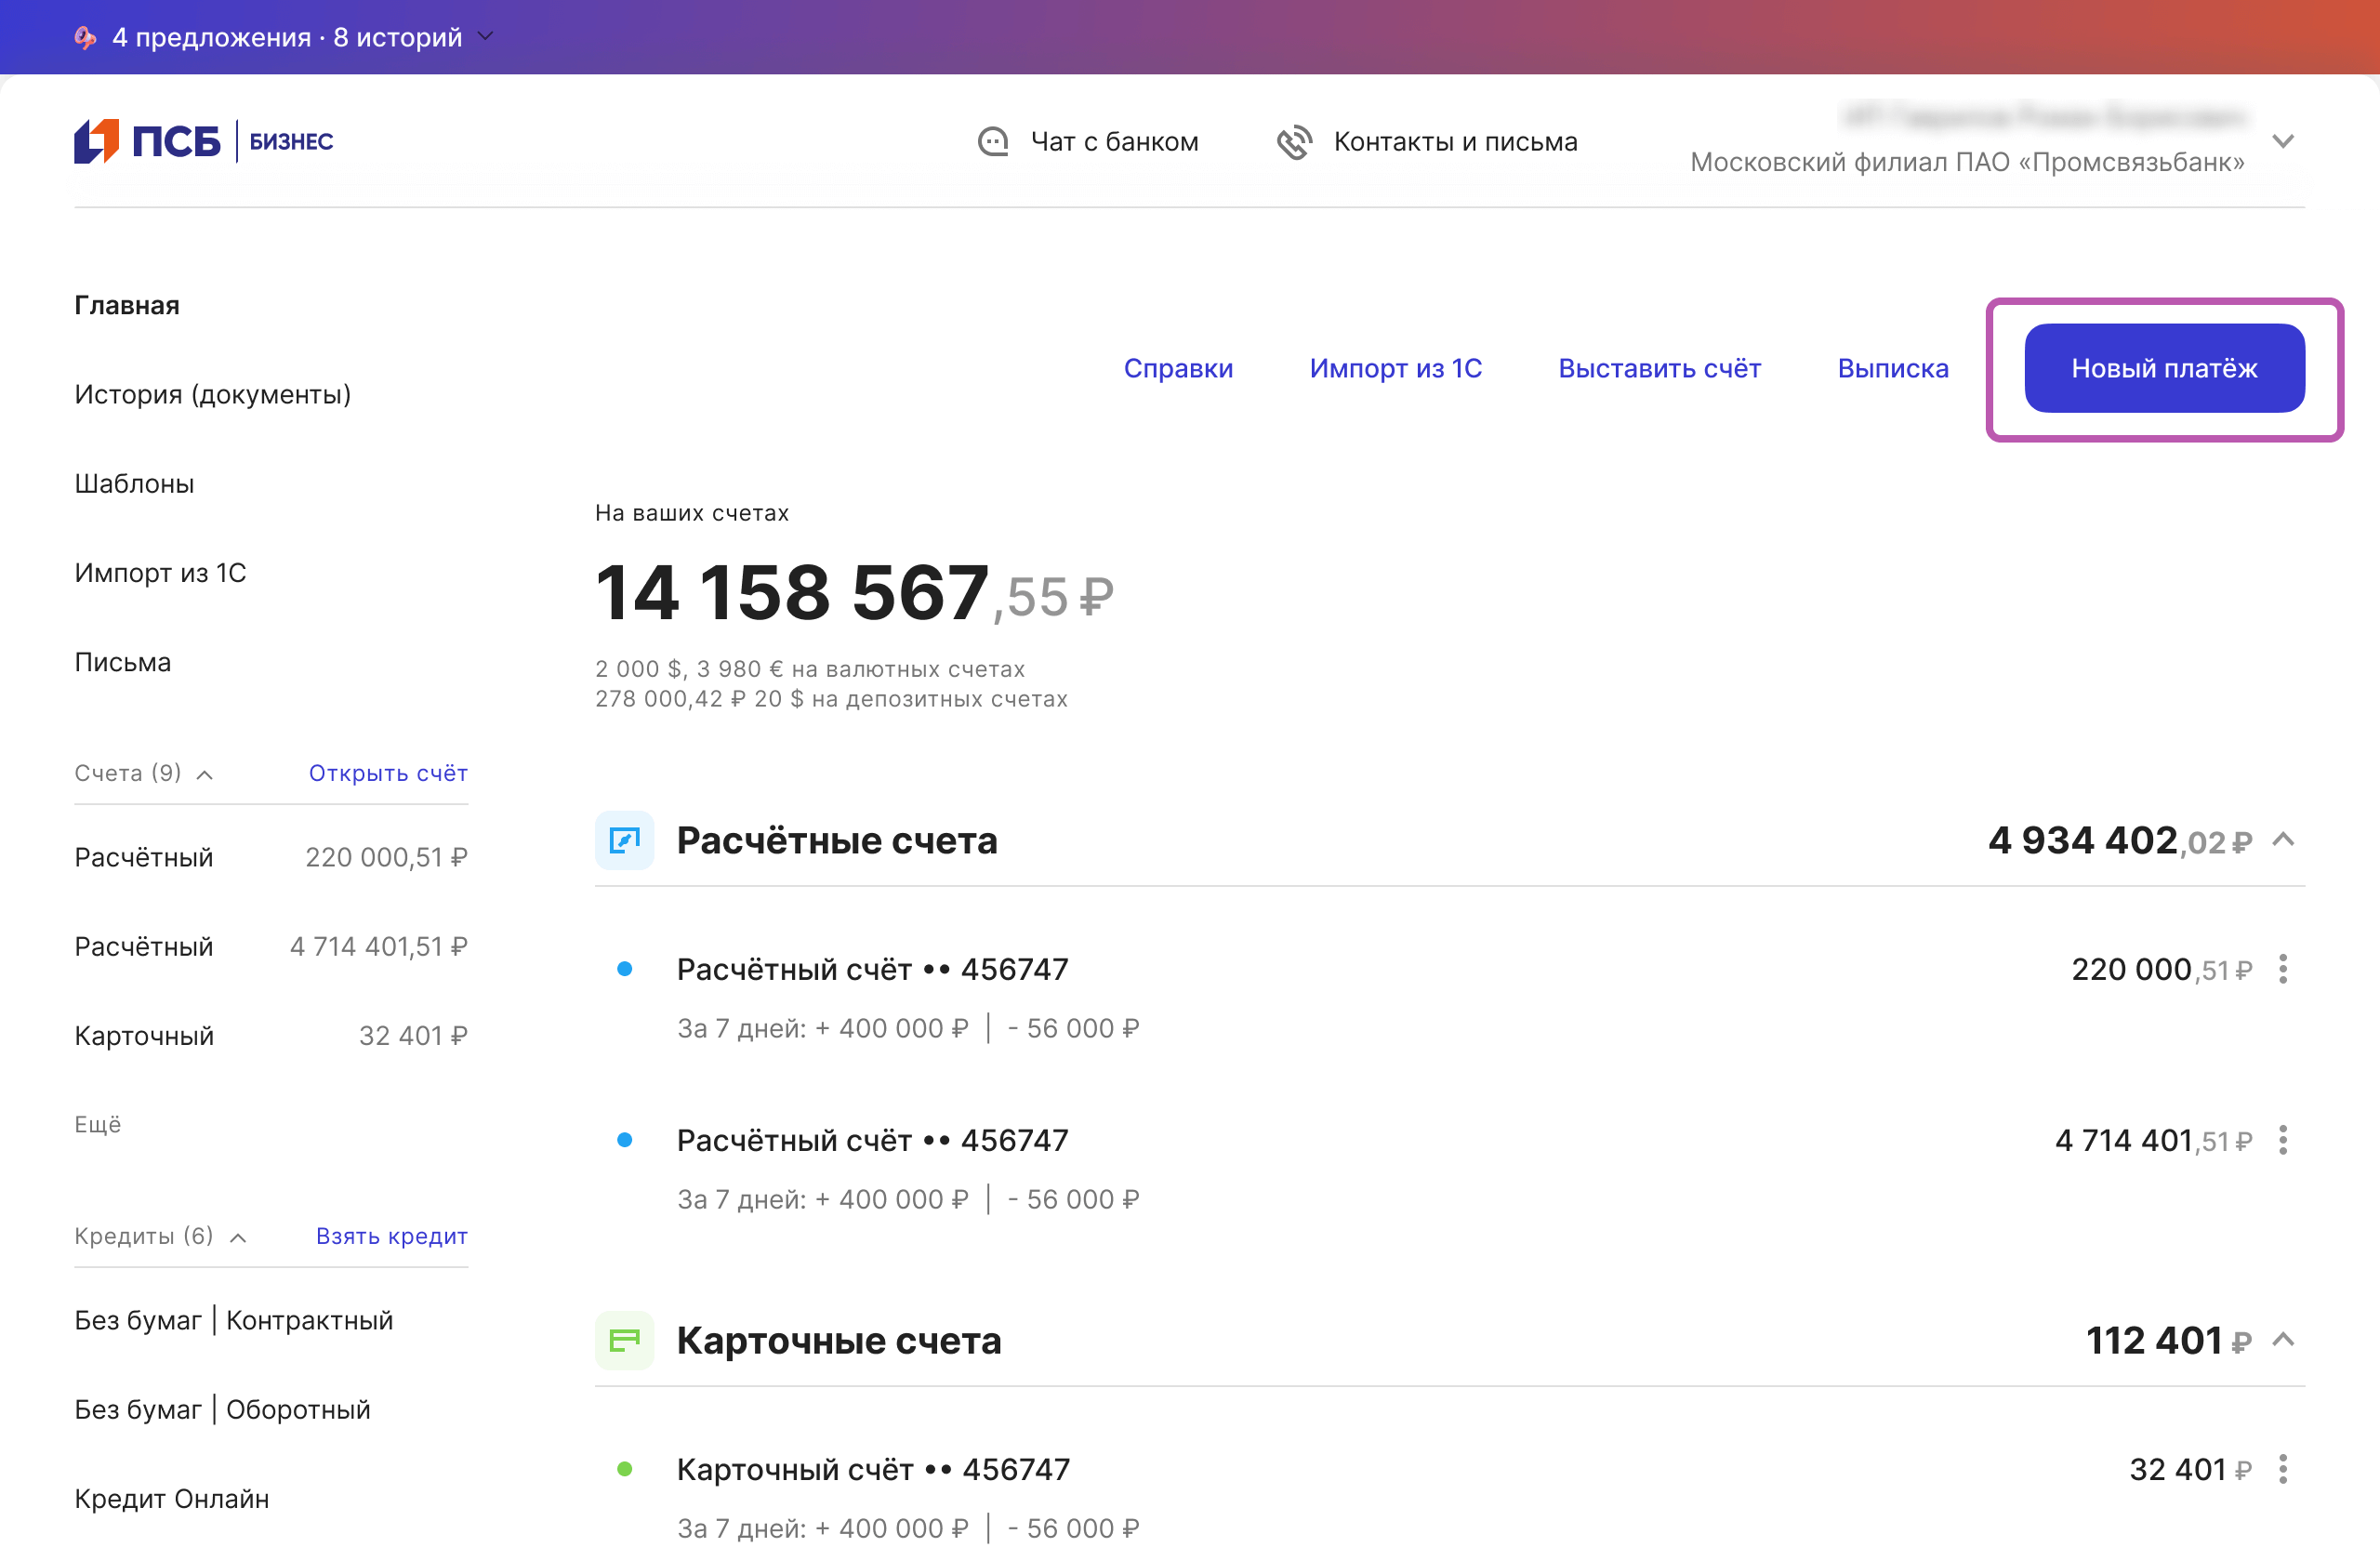The height and width of the screenshot is (1547, 2380).
Task: Expand the offers and stories banner chevron
Action: tap(486, 37)
